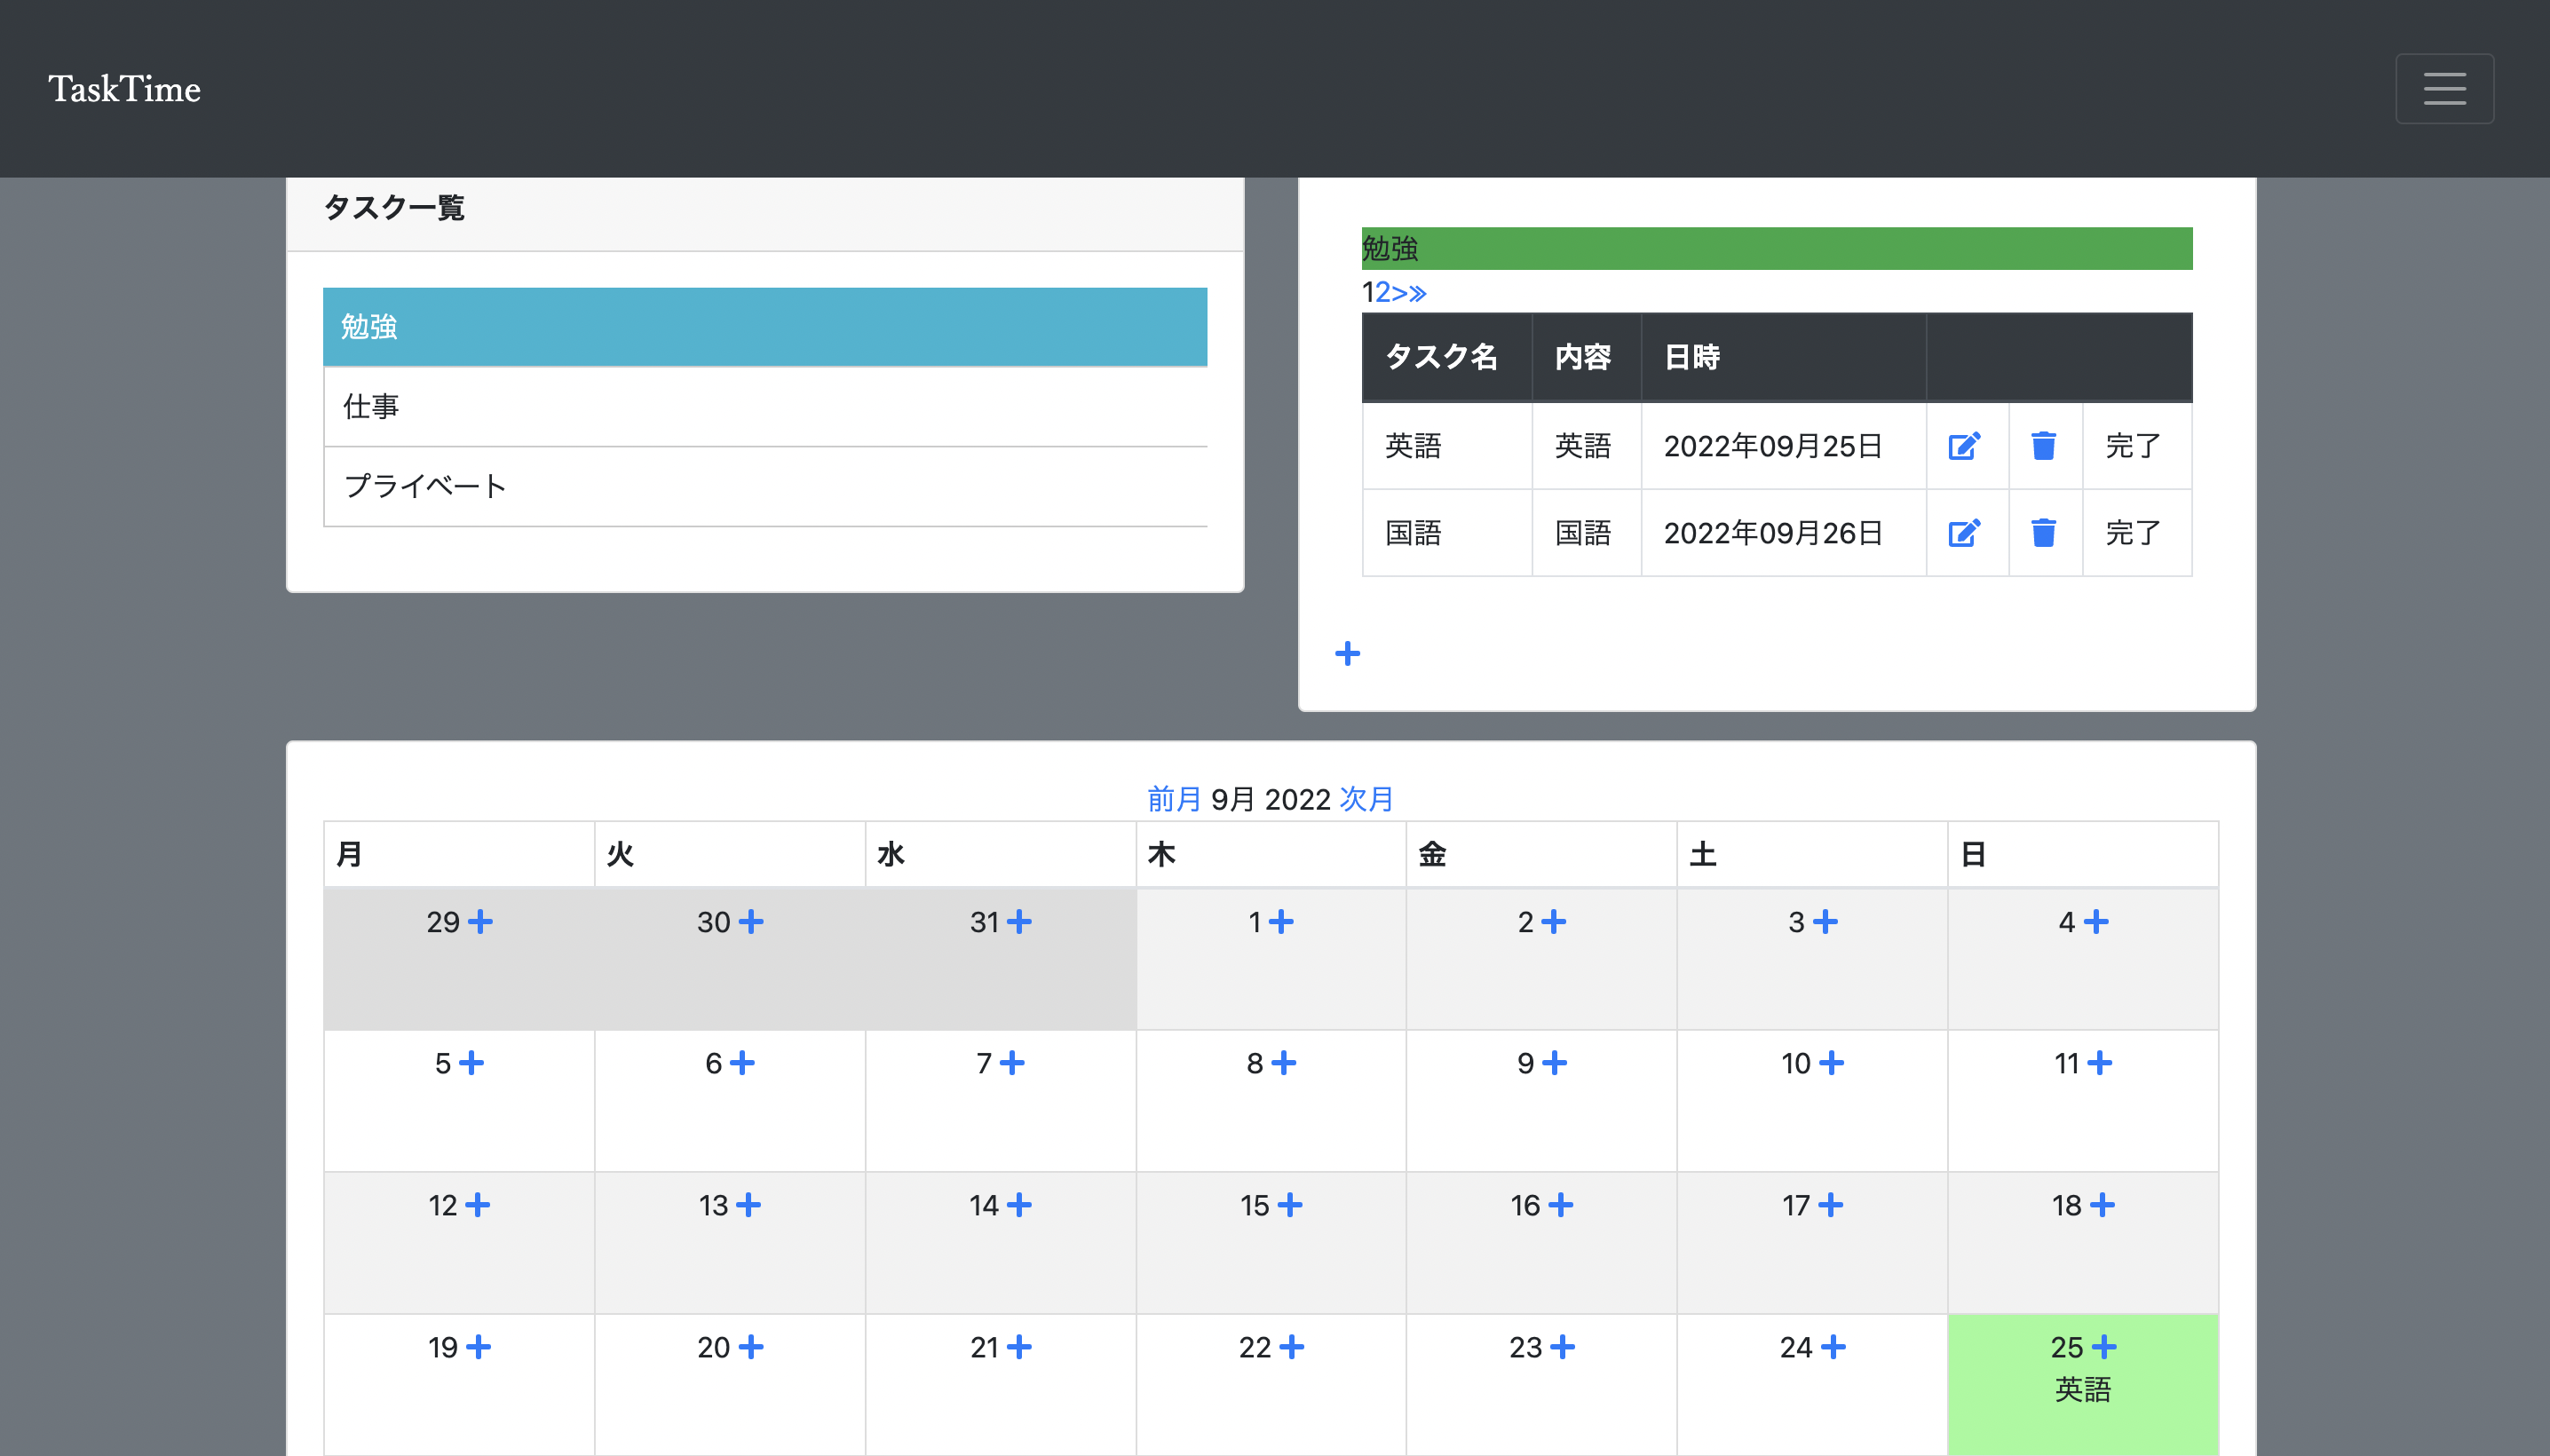Add task on calendar day 5
The image size is (2550, 1456).
point(471,1062)
